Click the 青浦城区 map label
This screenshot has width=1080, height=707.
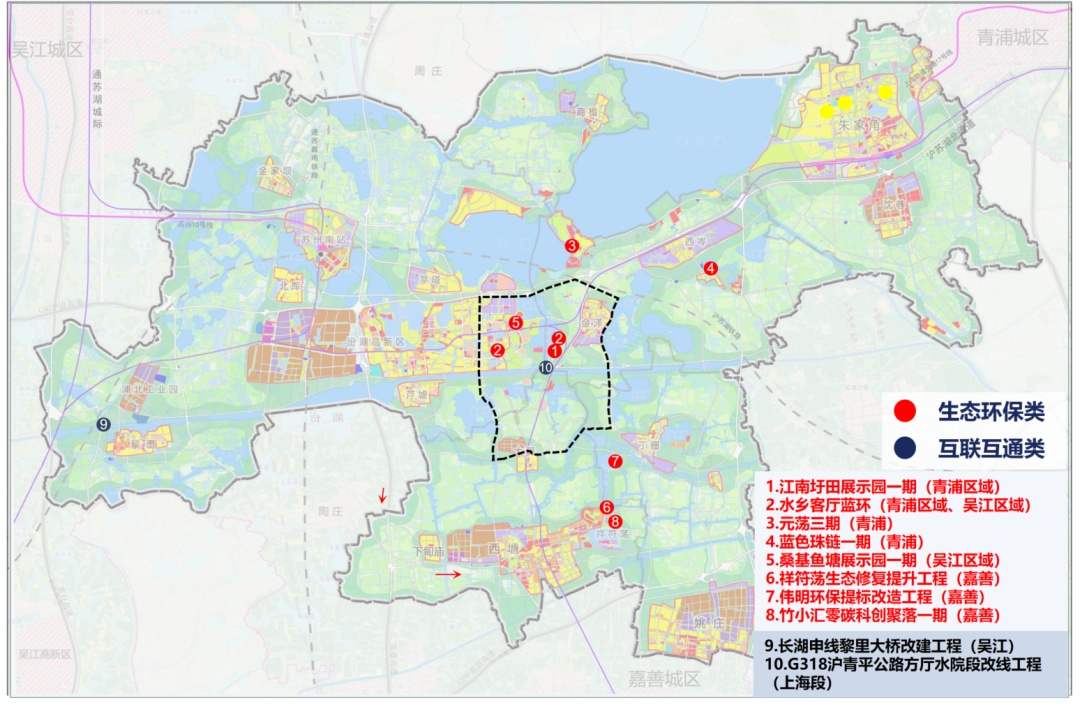[x=1012, y=37]
